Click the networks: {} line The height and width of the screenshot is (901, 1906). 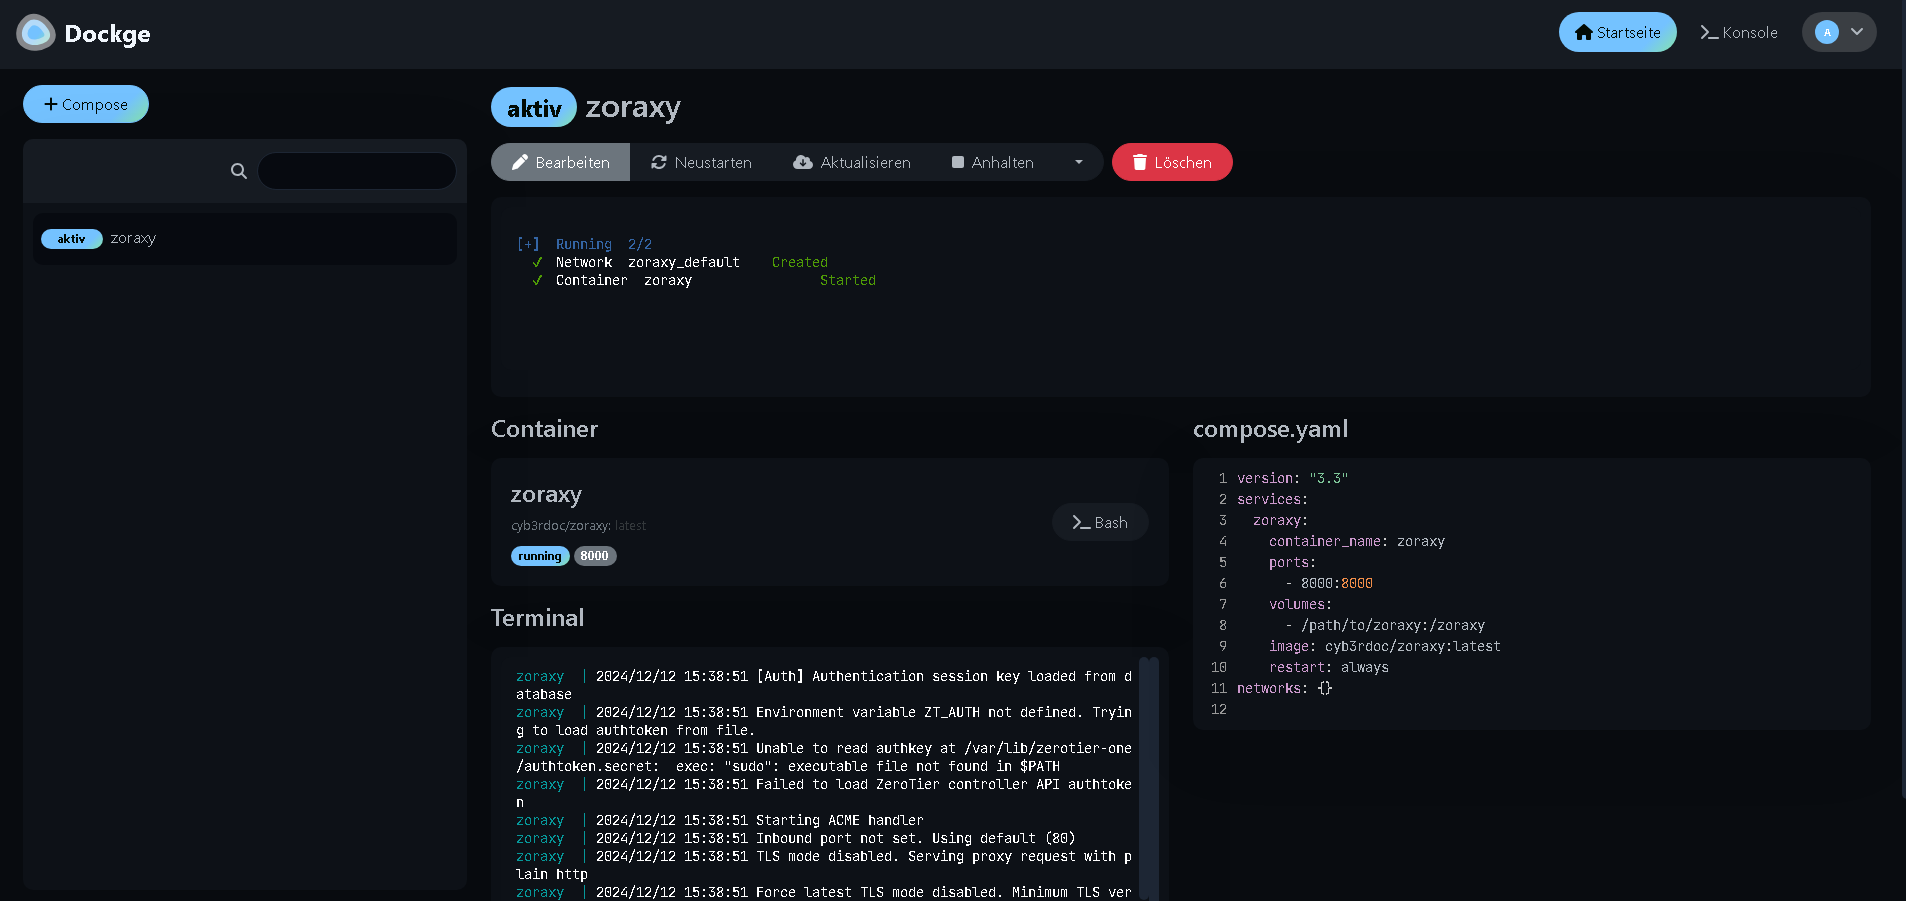[1285, 688]
